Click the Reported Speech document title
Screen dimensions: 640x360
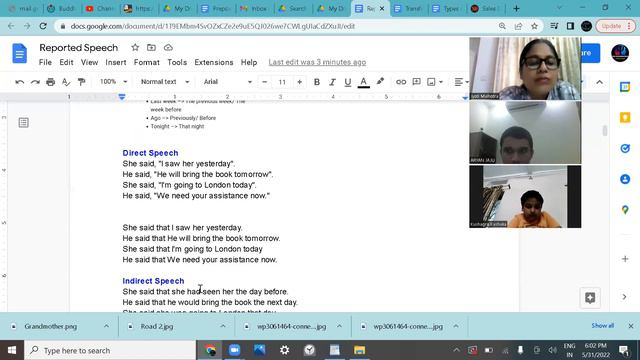[79, 48]
